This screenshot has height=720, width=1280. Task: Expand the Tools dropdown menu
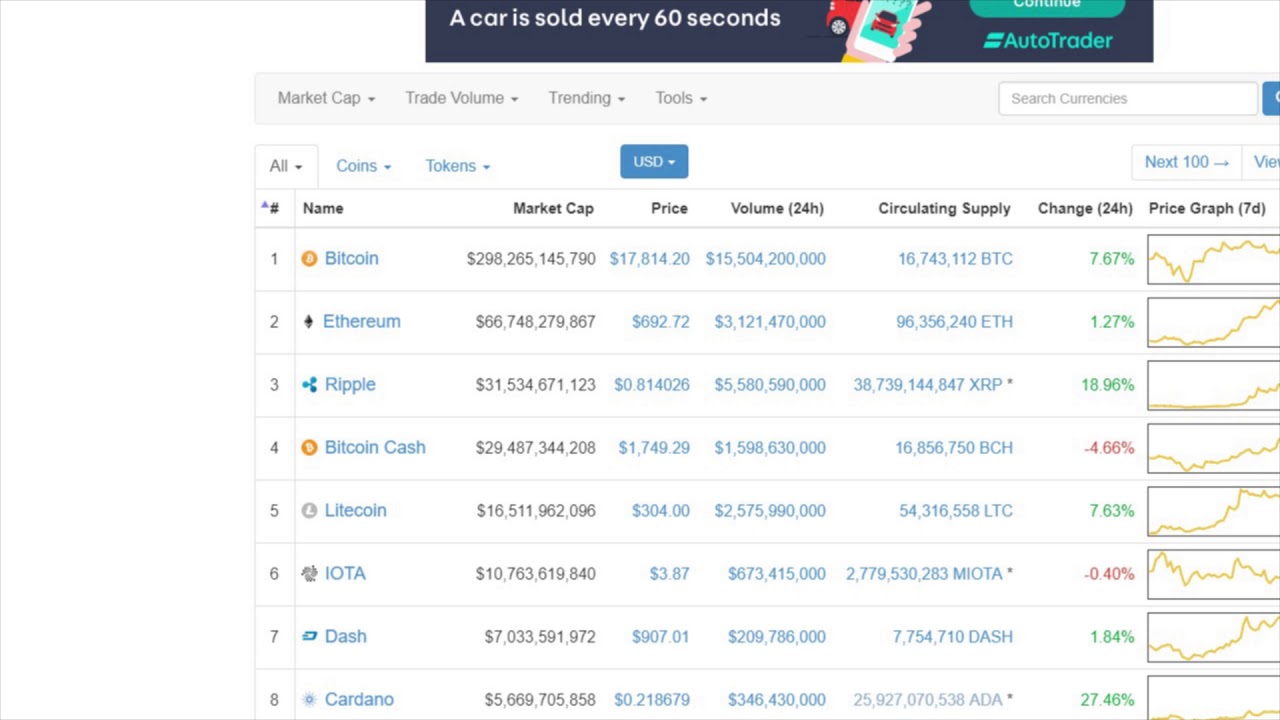point(681,98)
